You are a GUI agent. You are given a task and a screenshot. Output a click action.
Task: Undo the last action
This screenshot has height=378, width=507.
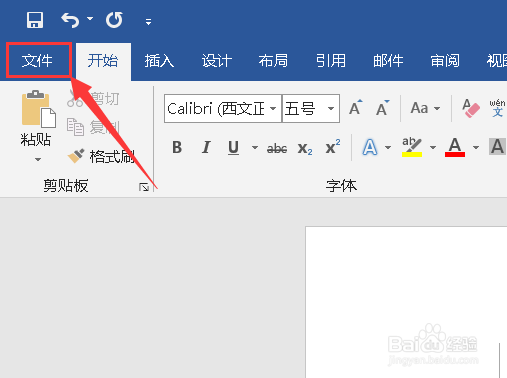(70, 20)
